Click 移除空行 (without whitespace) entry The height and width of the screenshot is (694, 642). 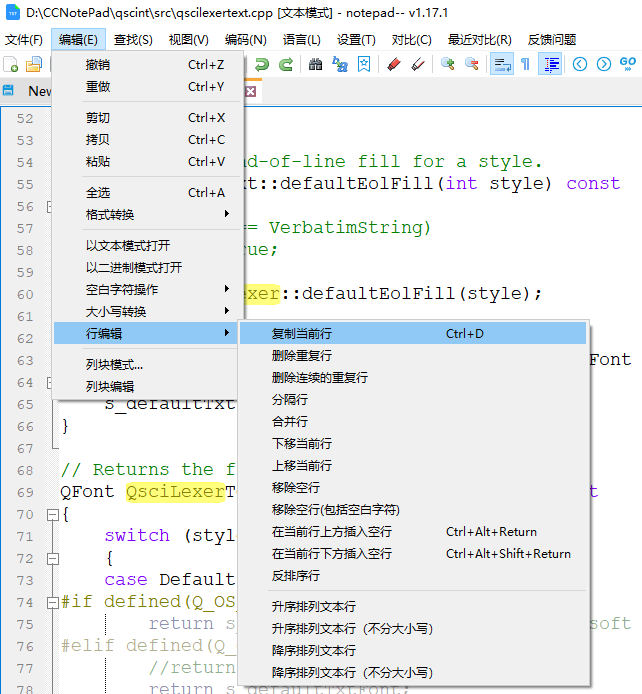(413, 488)
